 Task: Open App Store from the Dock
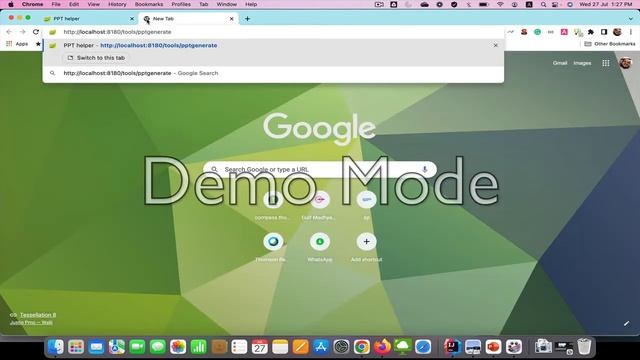coord(321,347)
